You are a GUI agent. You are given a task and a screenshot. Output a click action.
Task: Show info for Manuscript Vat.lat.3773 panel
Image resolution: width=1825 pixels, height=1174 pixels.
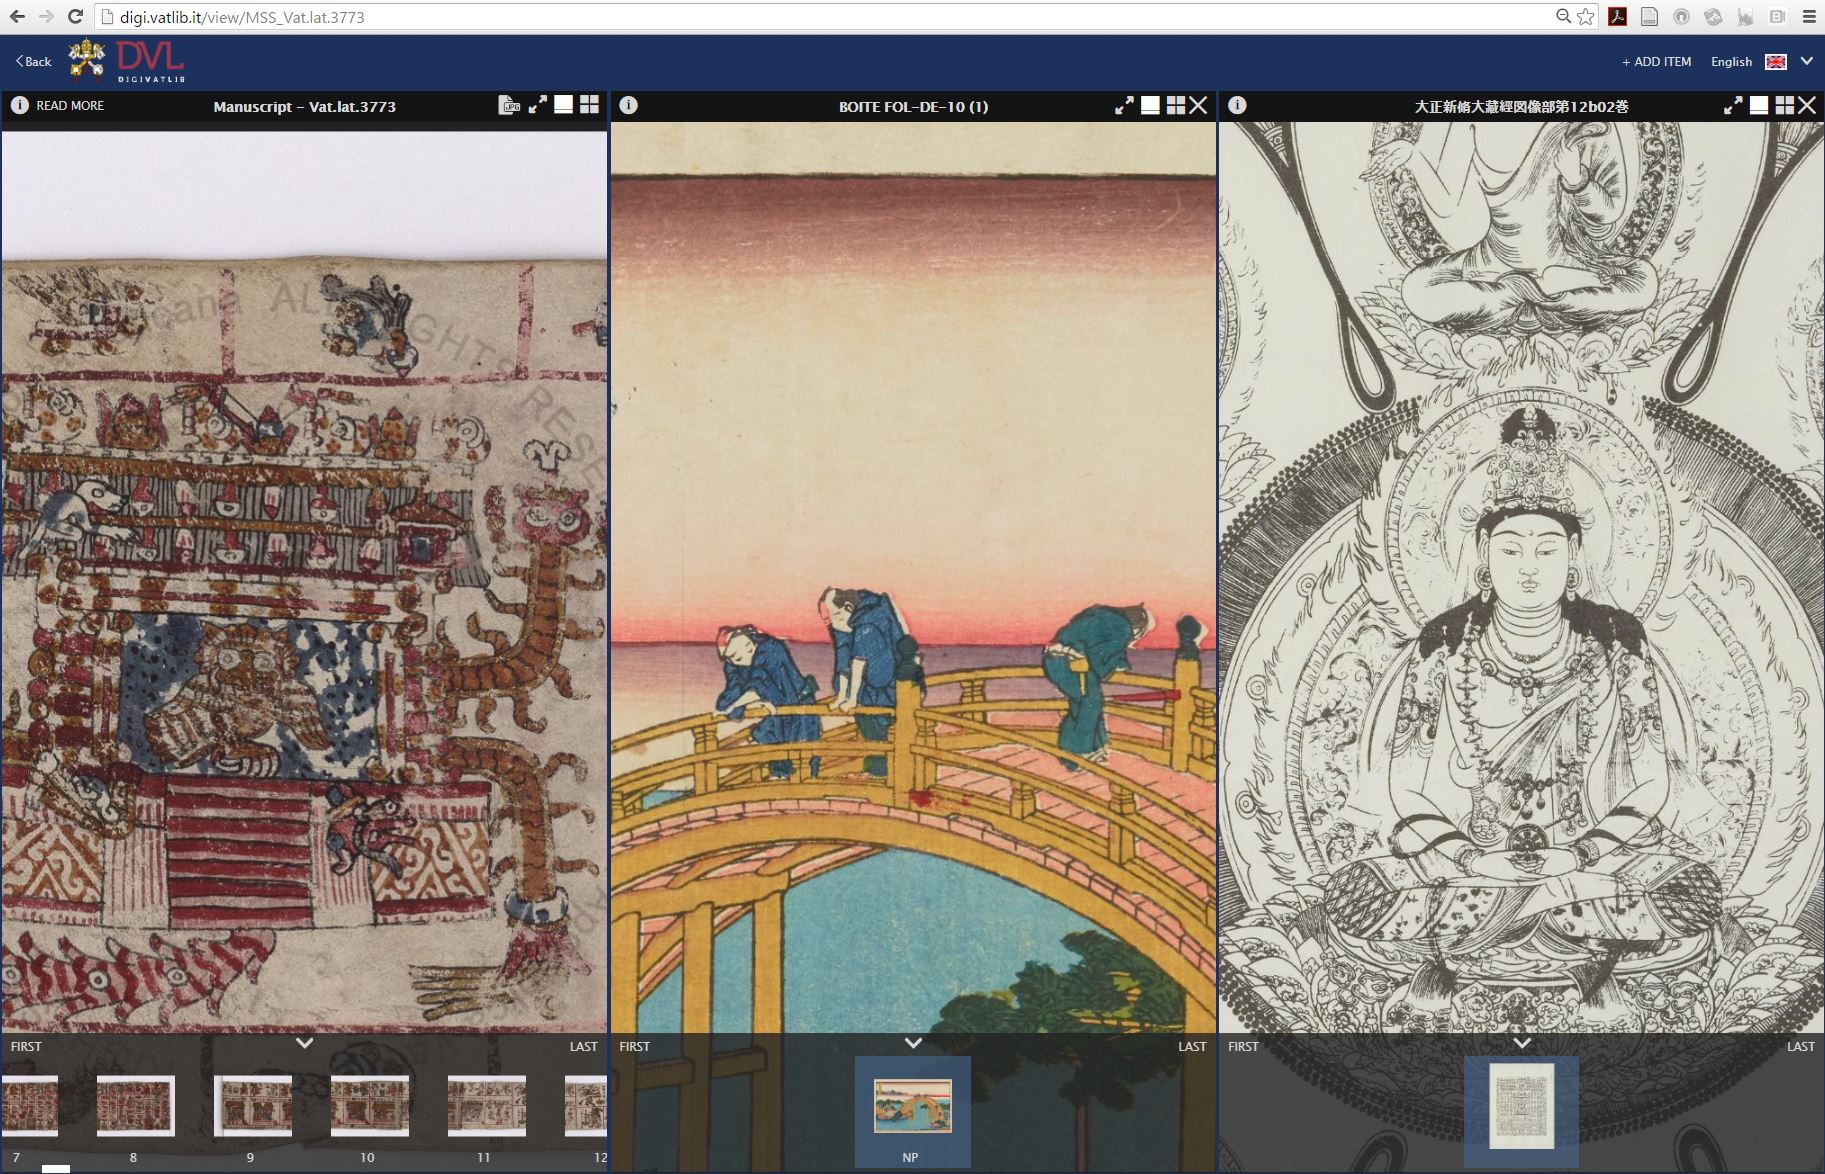[19, 105]
